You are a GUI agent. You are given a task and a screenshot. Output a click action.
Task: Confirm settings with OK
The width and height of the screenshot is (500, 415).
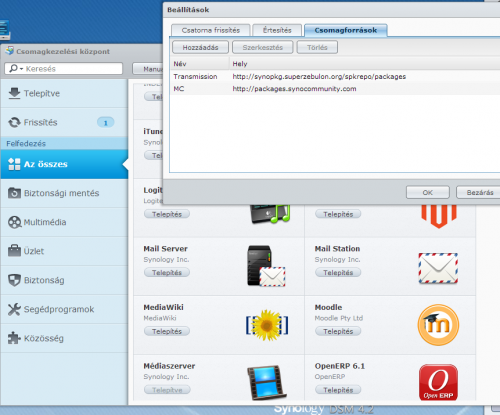click(x=428, y=192)
